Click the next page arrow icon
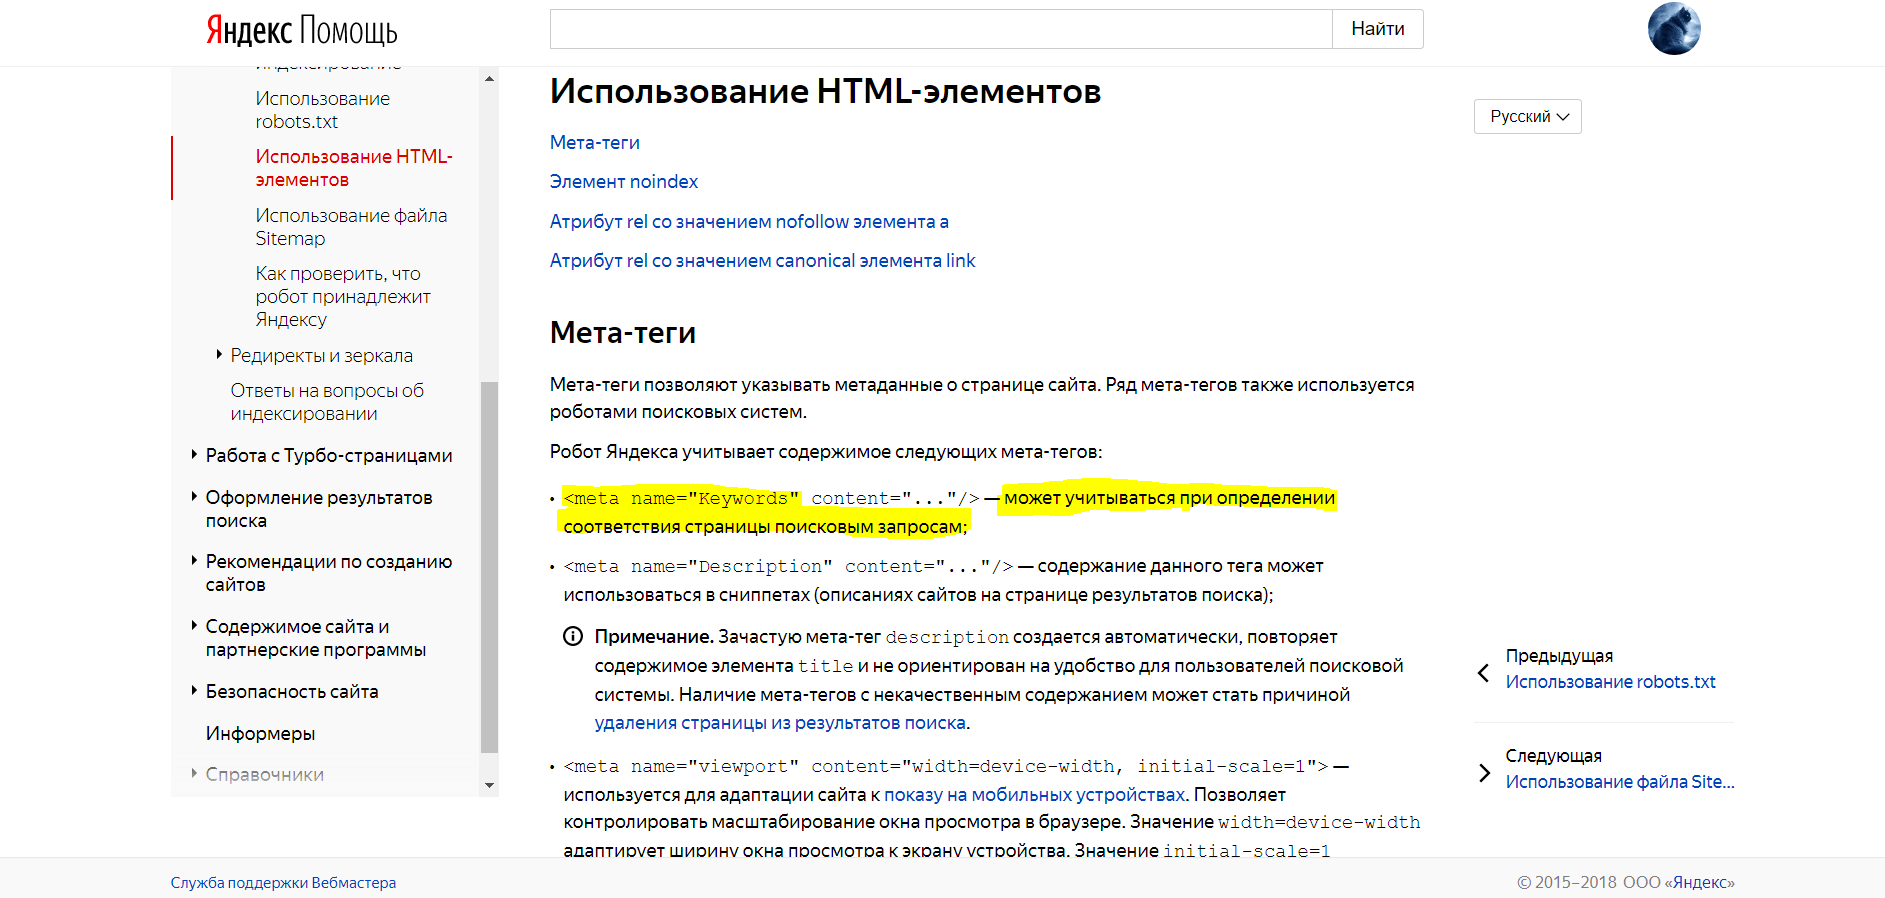The width and height of the screenshot is (1885, 898). point(1484,773)
